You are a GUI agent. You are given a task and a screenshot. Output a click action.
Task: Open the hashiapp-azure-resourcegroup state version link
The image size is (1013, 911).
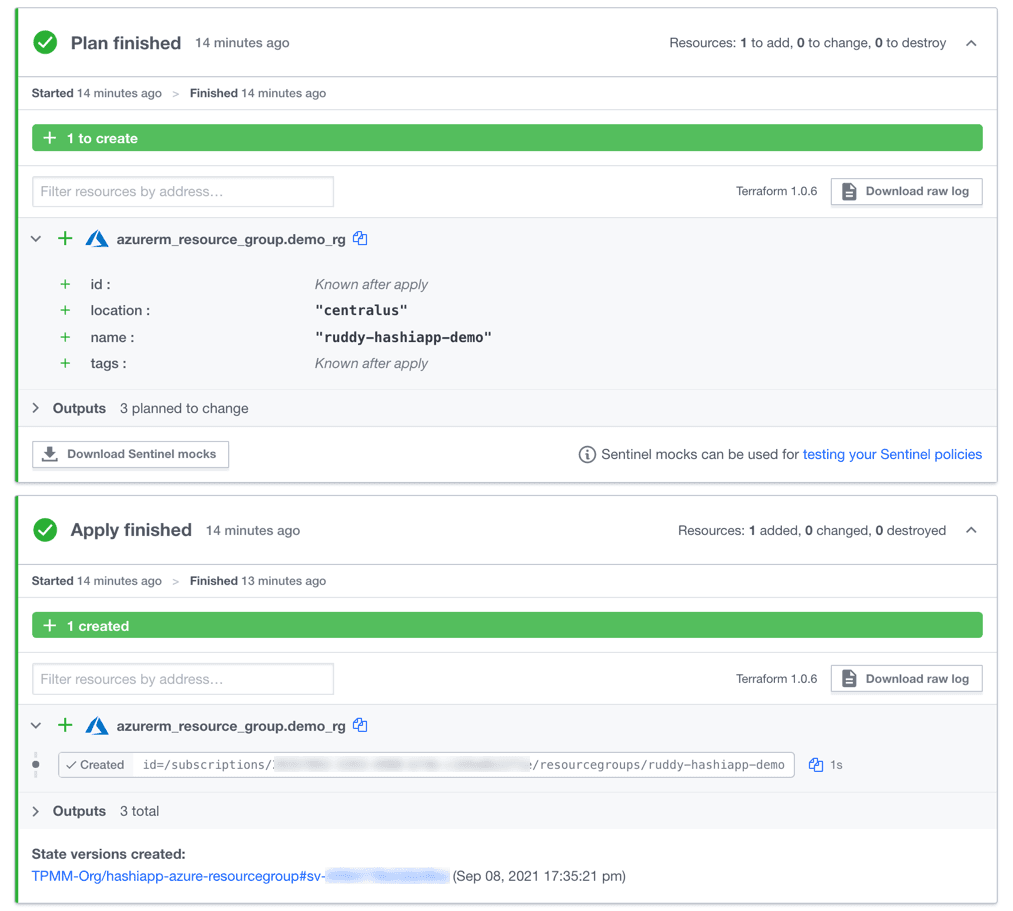[240, 876]
